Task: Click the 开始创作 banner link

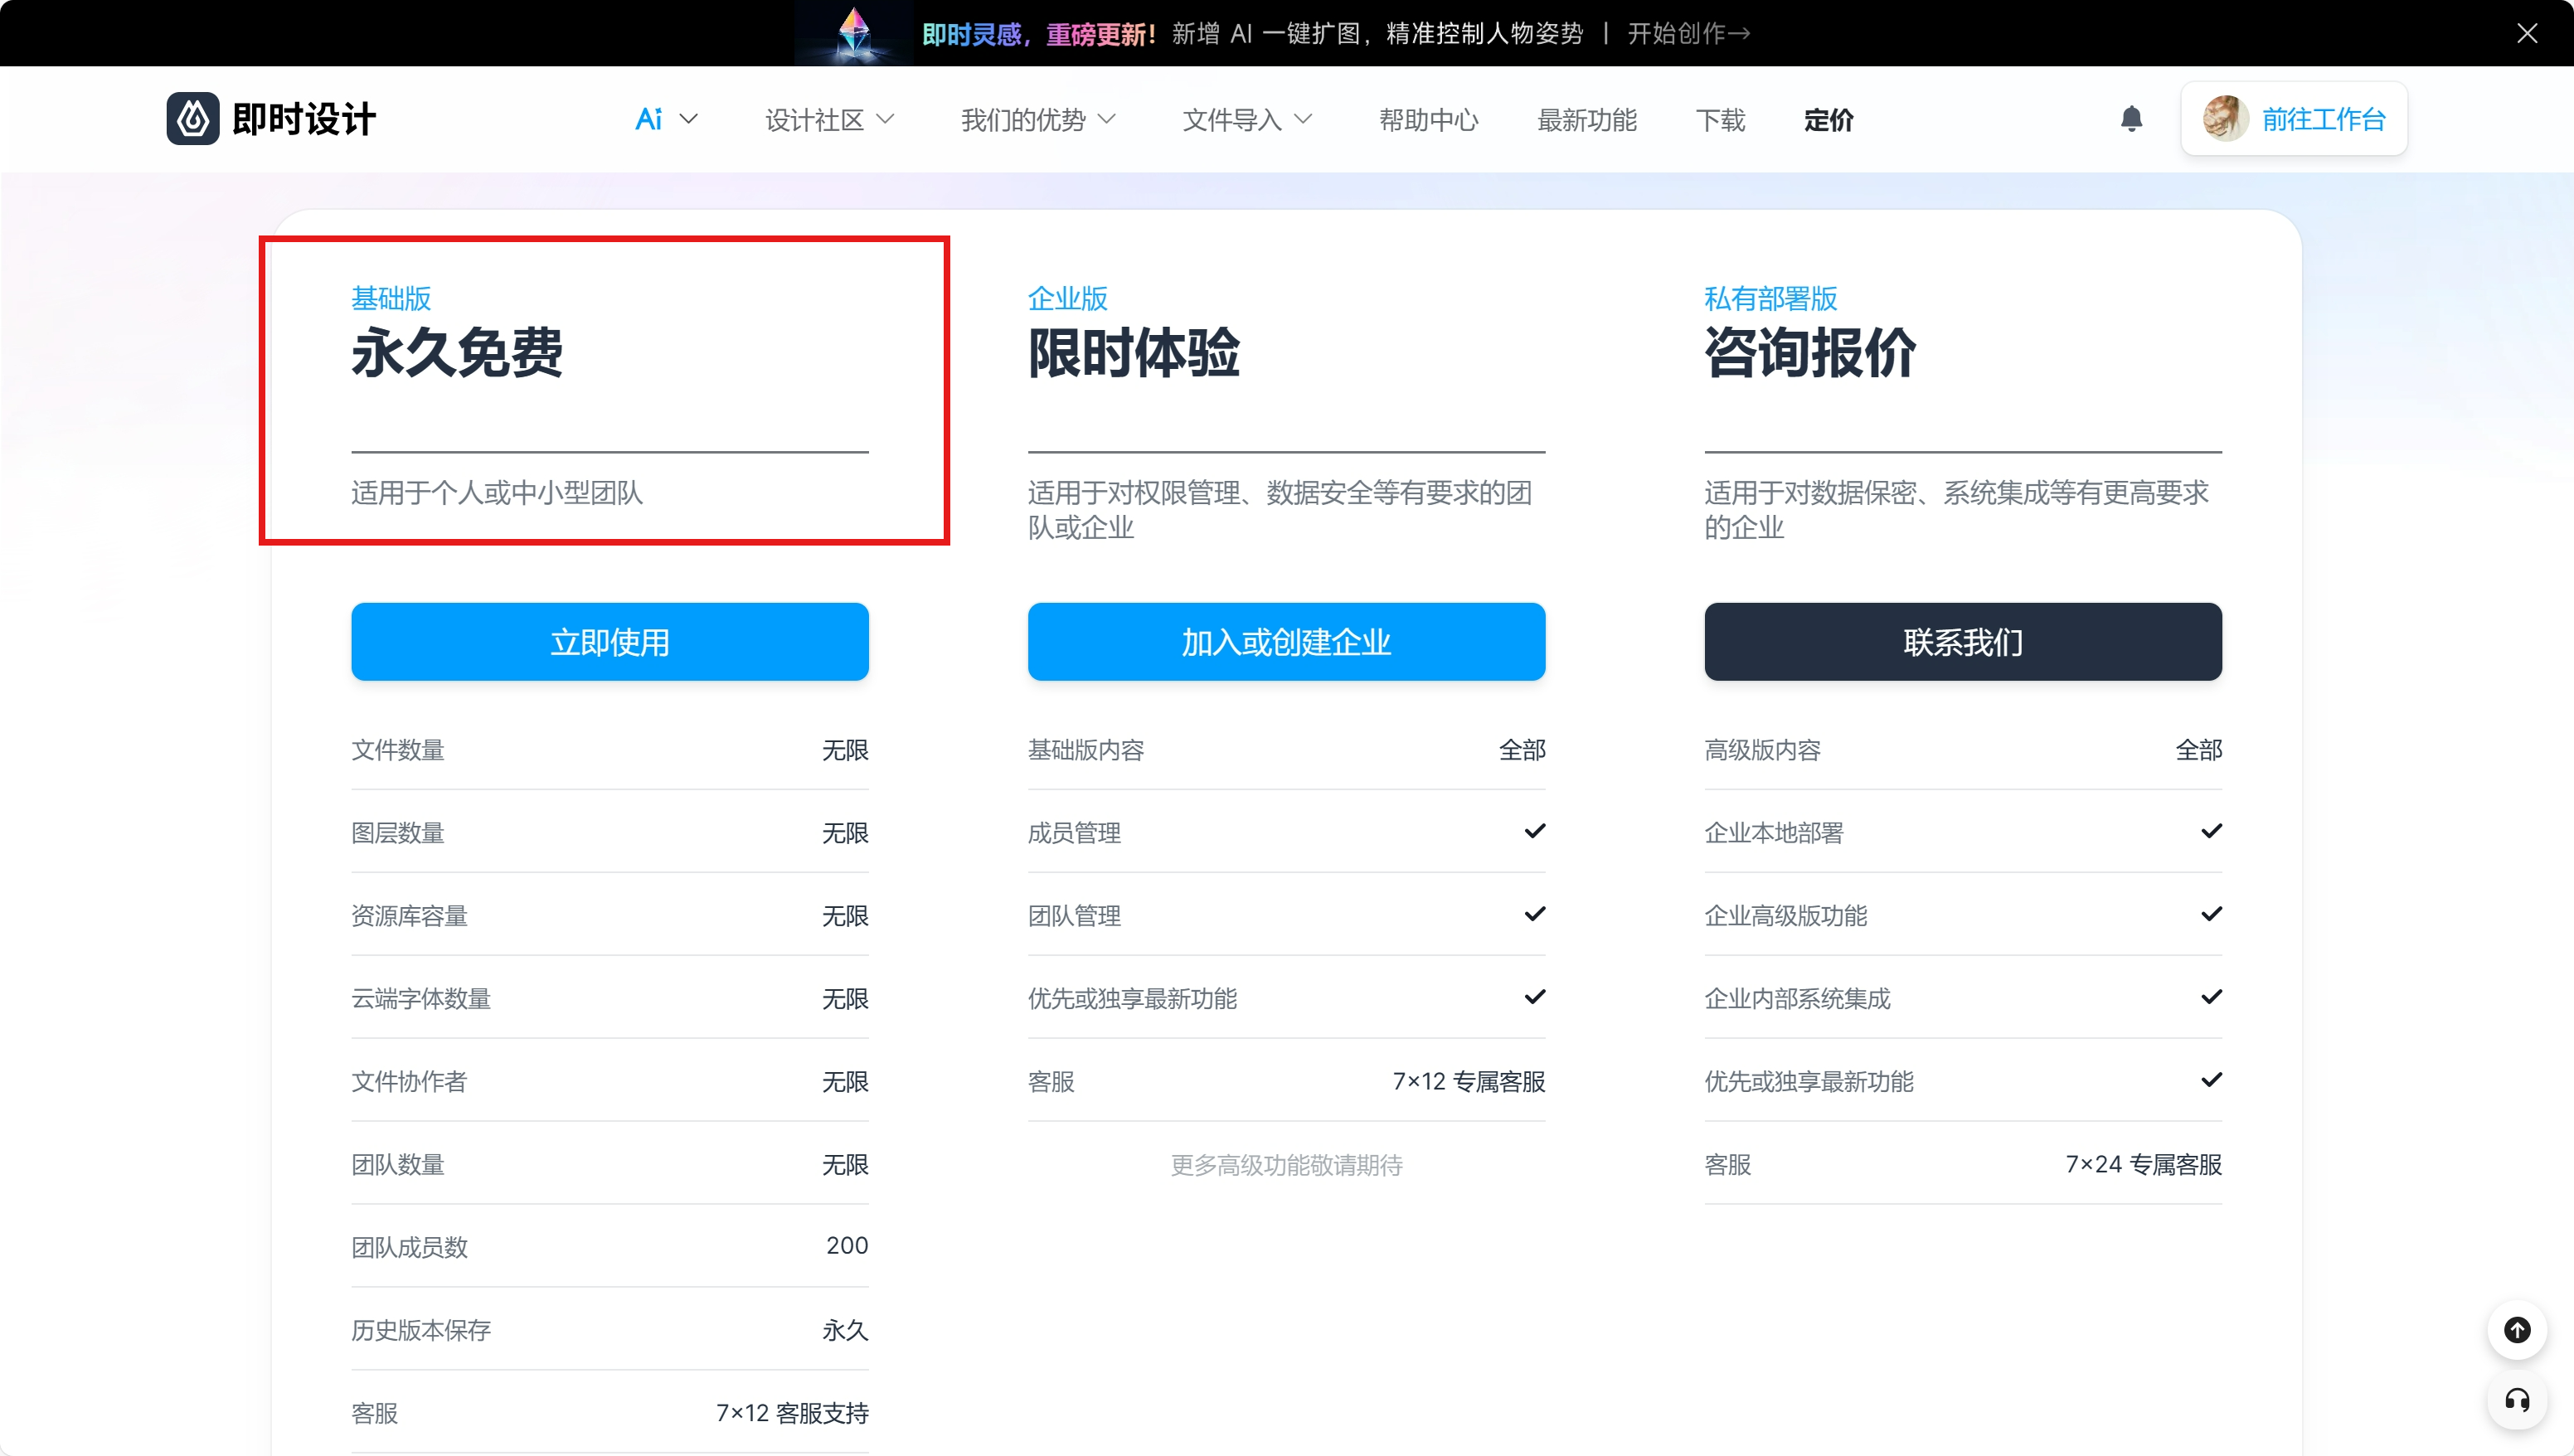Action: (x=1689, y=34)
